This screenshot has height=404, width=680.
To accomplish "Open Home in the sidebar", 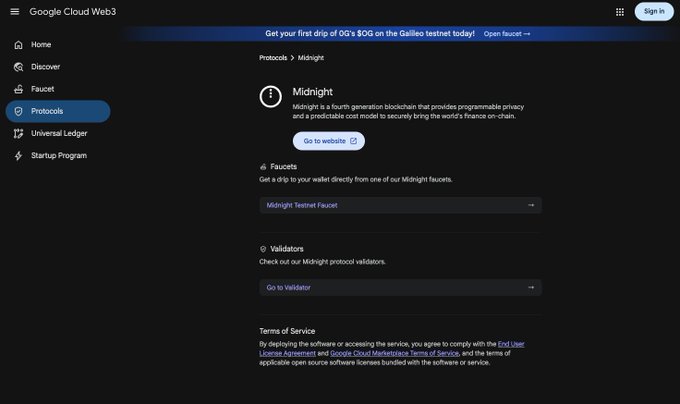I will coord(58,45).
